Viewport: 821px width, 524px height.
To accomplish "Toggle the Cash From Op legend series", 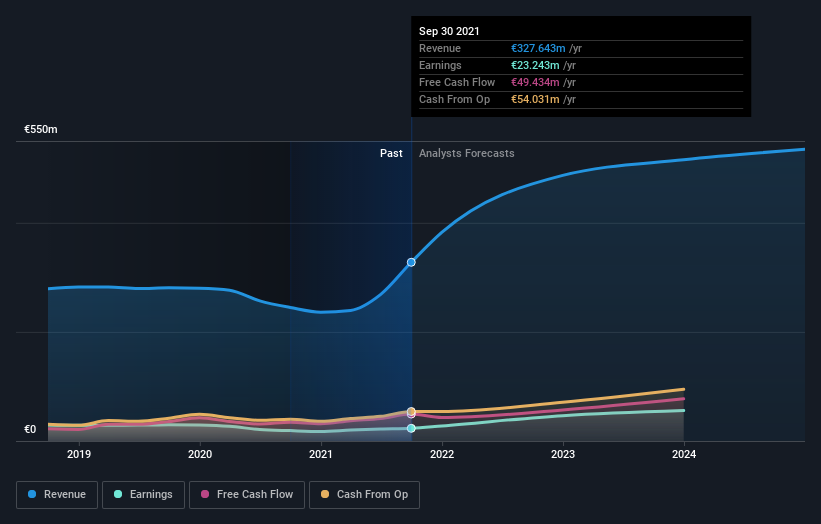I will point(364,495).
